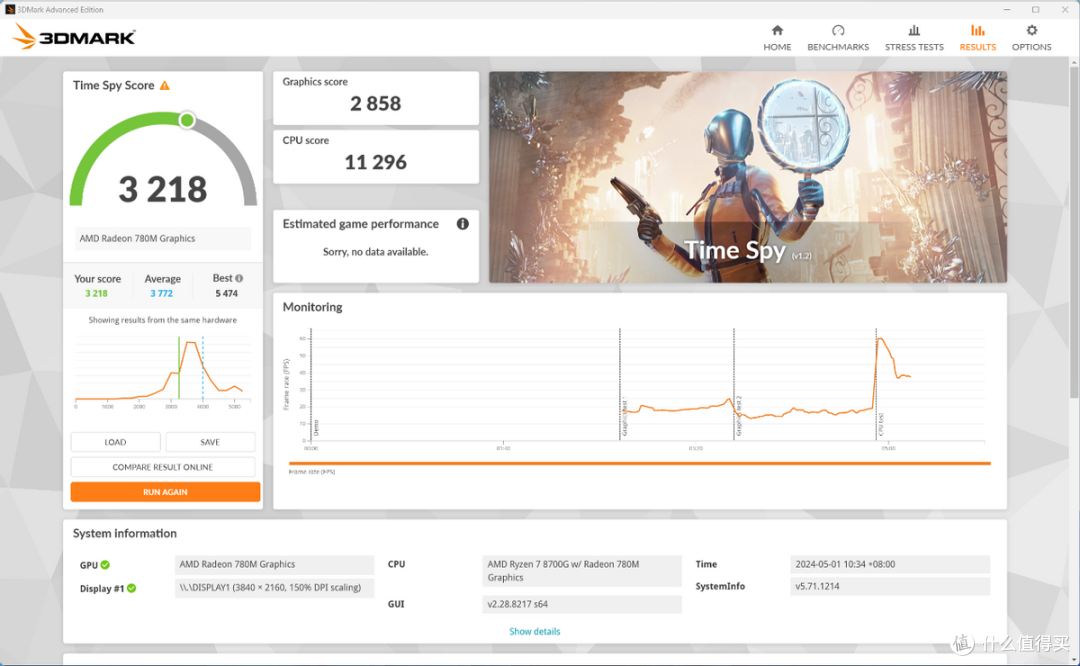Minimize the 3DMark window

coord(1007,10)
